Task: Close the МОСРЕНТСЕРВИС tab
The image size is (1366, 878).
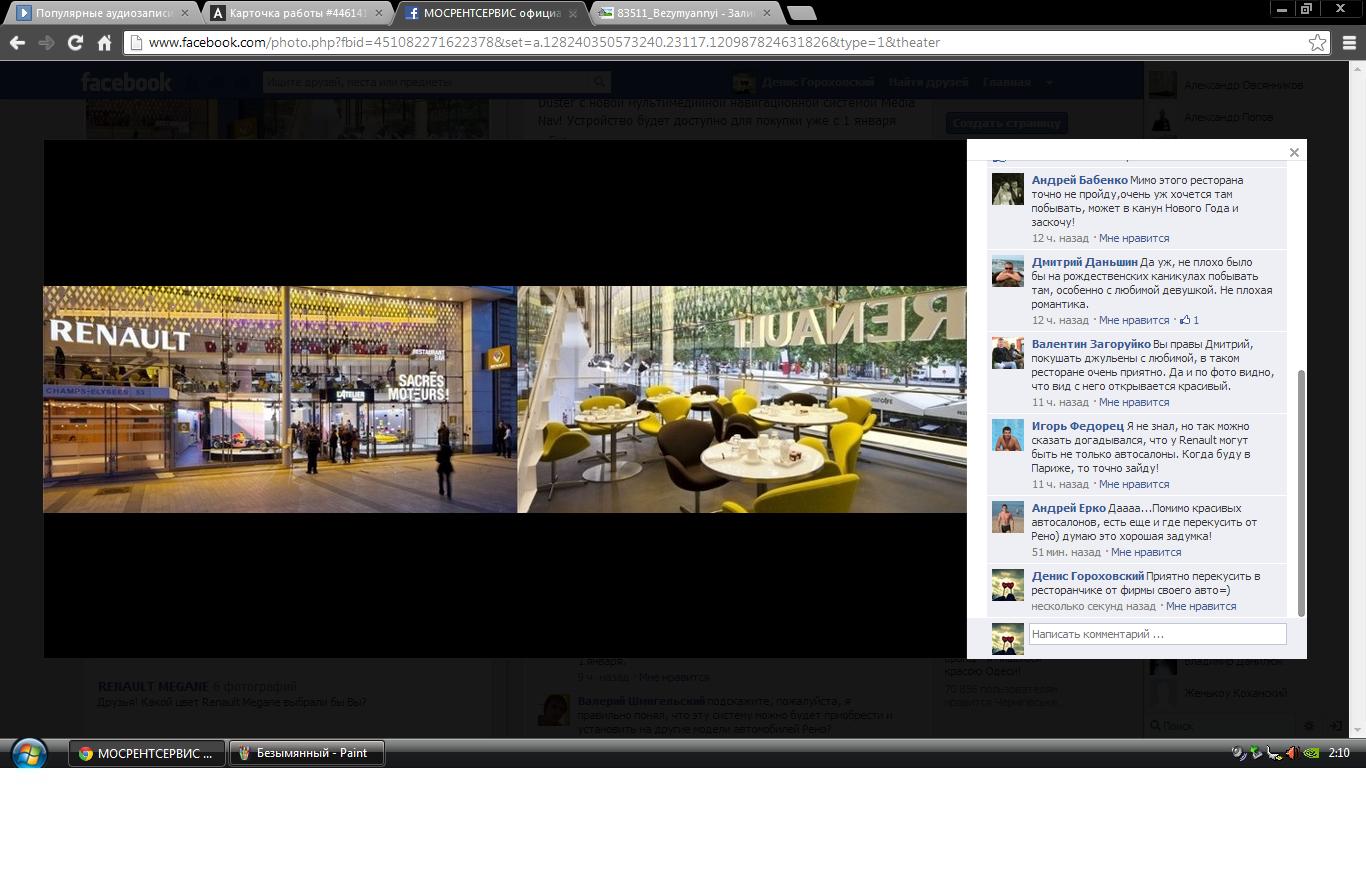Action: (x=572, y=13)
